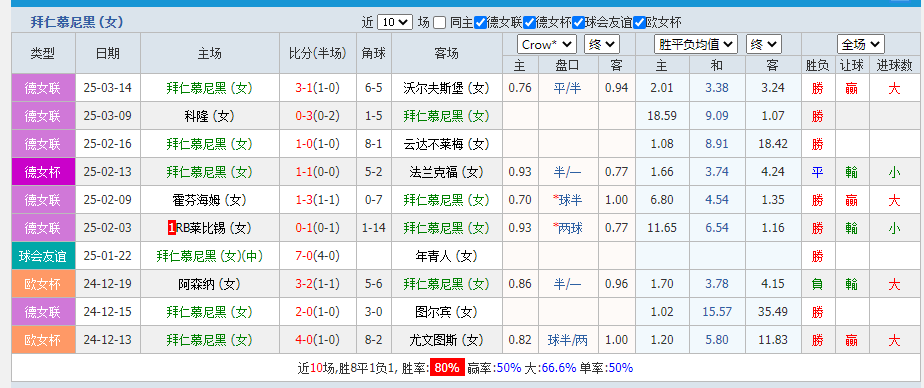Click the 欧女杯 tag on the 24-12-13 row
Image resolution: width=924 pixels, height=388 pixels.
coord(43,340)
